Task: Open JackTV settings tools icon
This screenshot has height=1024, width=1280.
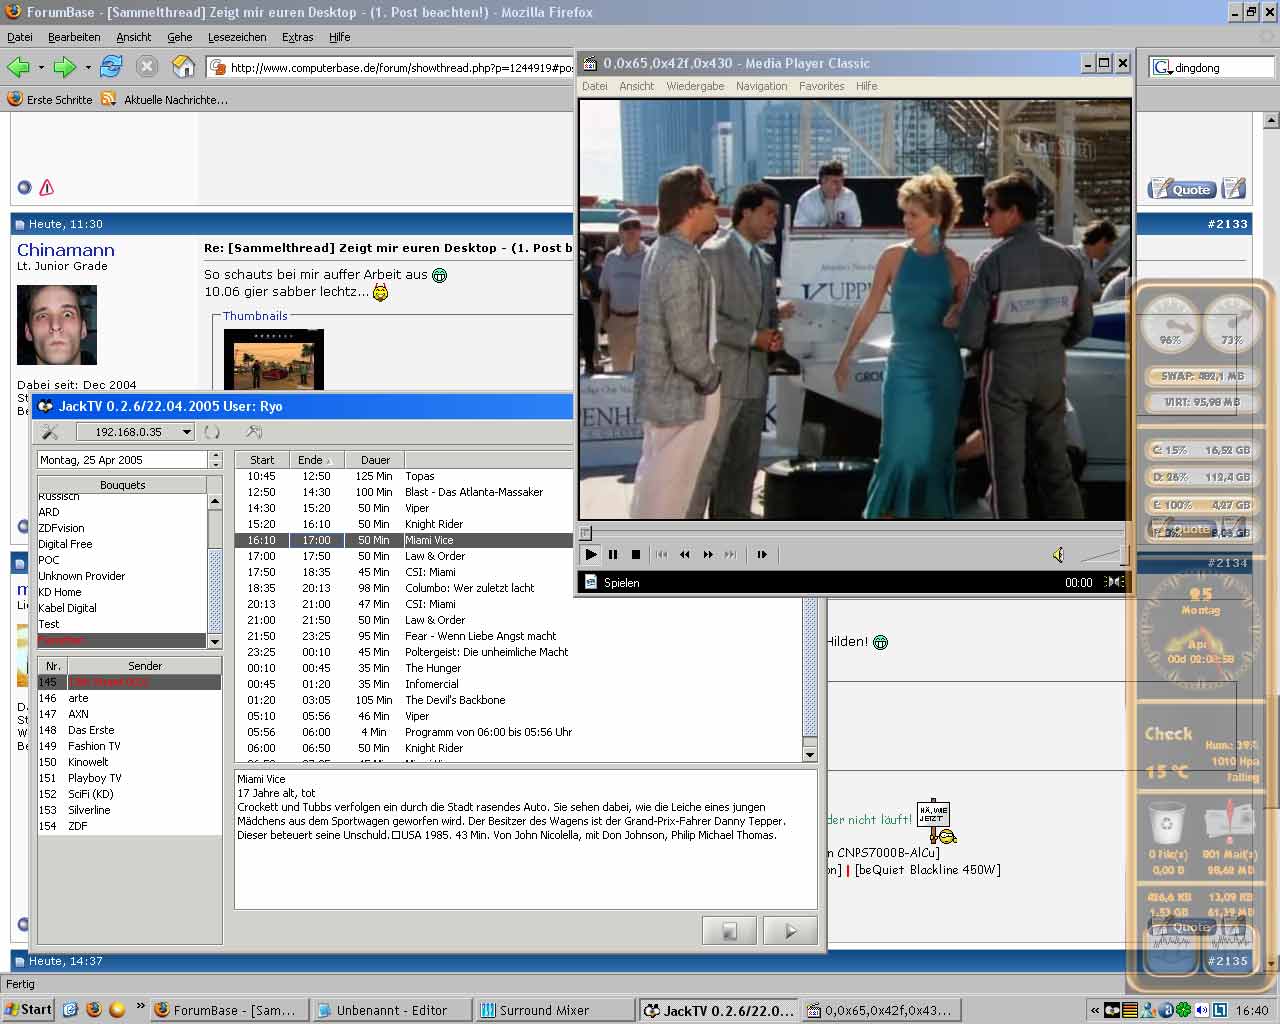Action: click(49, 432)
